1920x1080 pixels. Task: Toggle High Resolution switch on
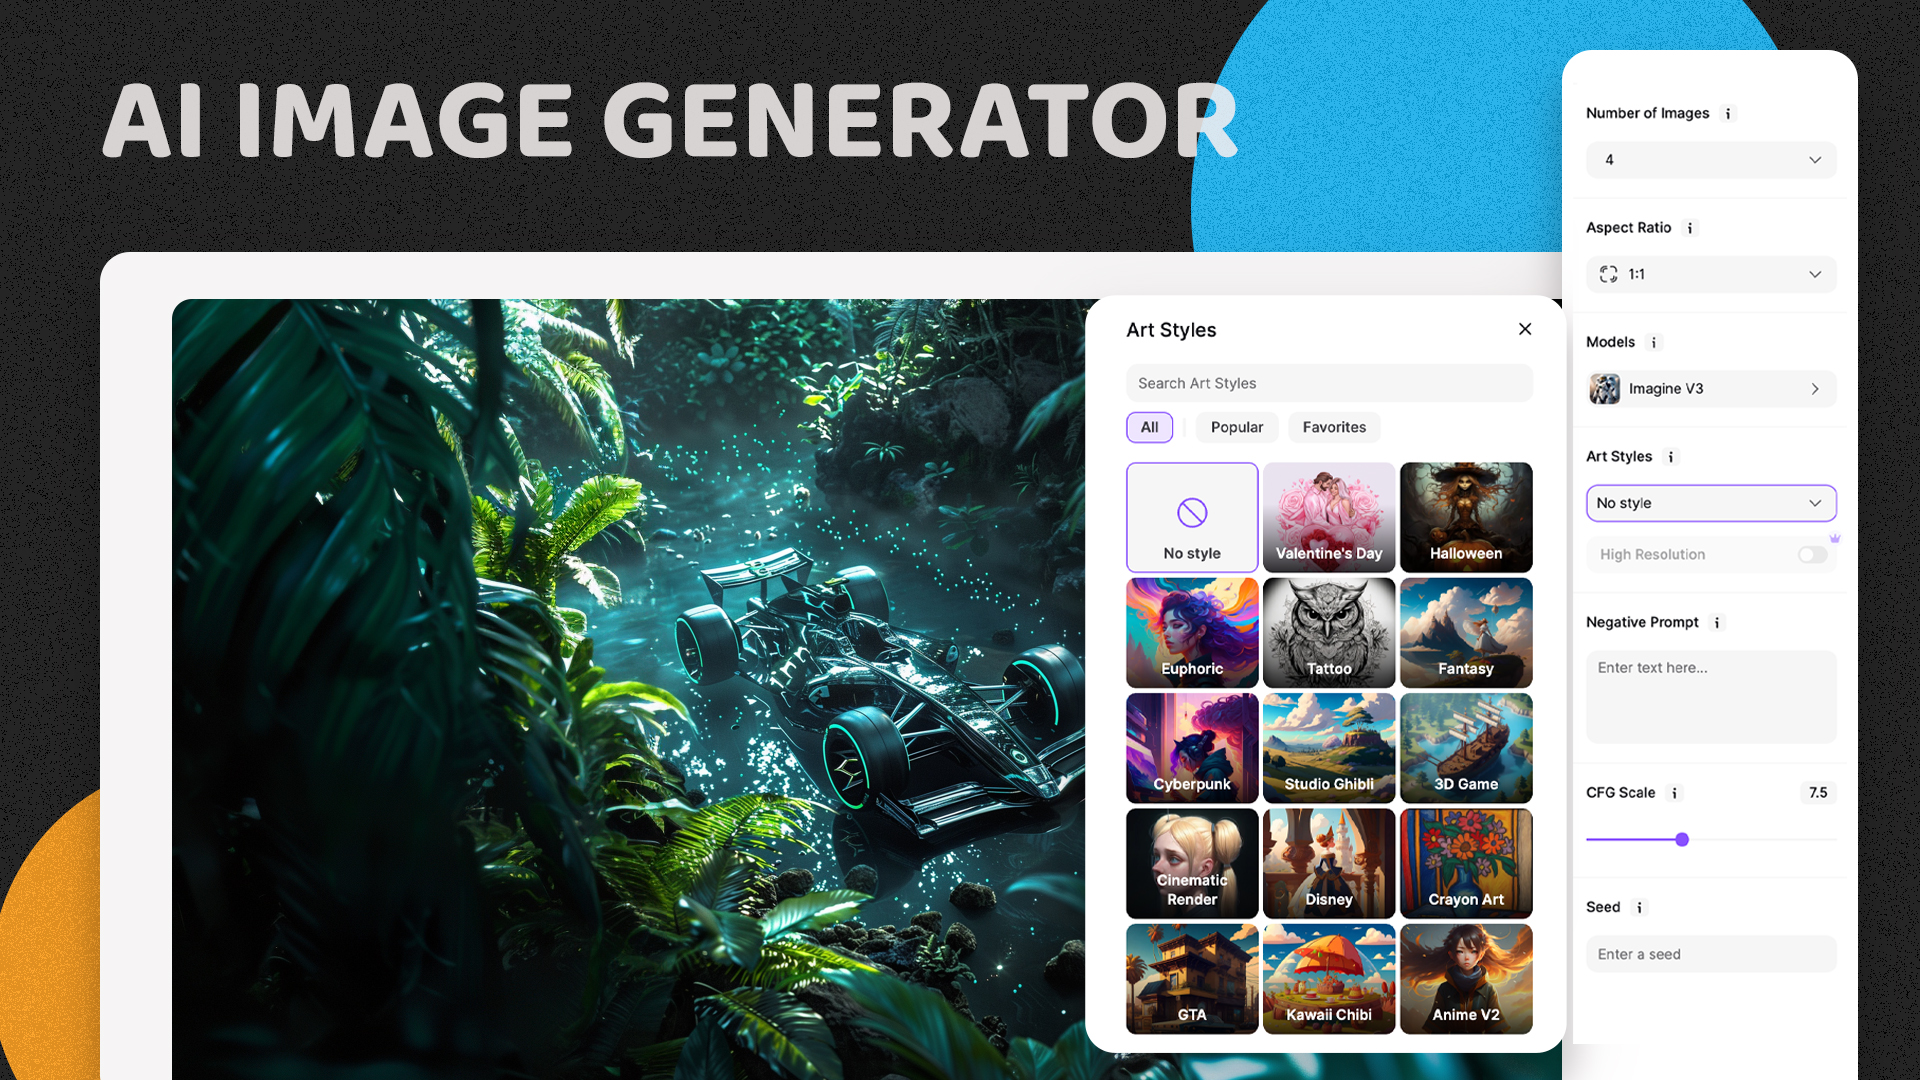[x=1811, y=554]
